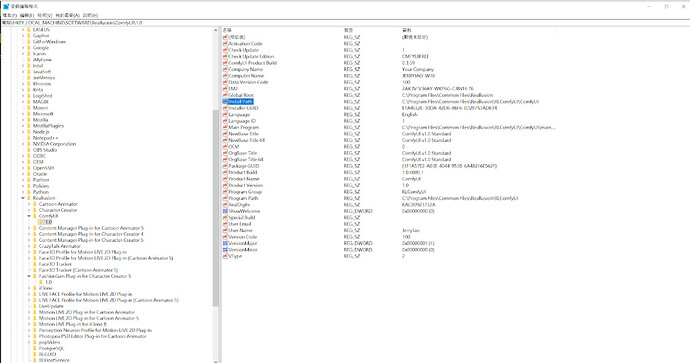690x363 pixels.
Task: Open the 編輯(E) menu
Action: [x=27, y=15]
